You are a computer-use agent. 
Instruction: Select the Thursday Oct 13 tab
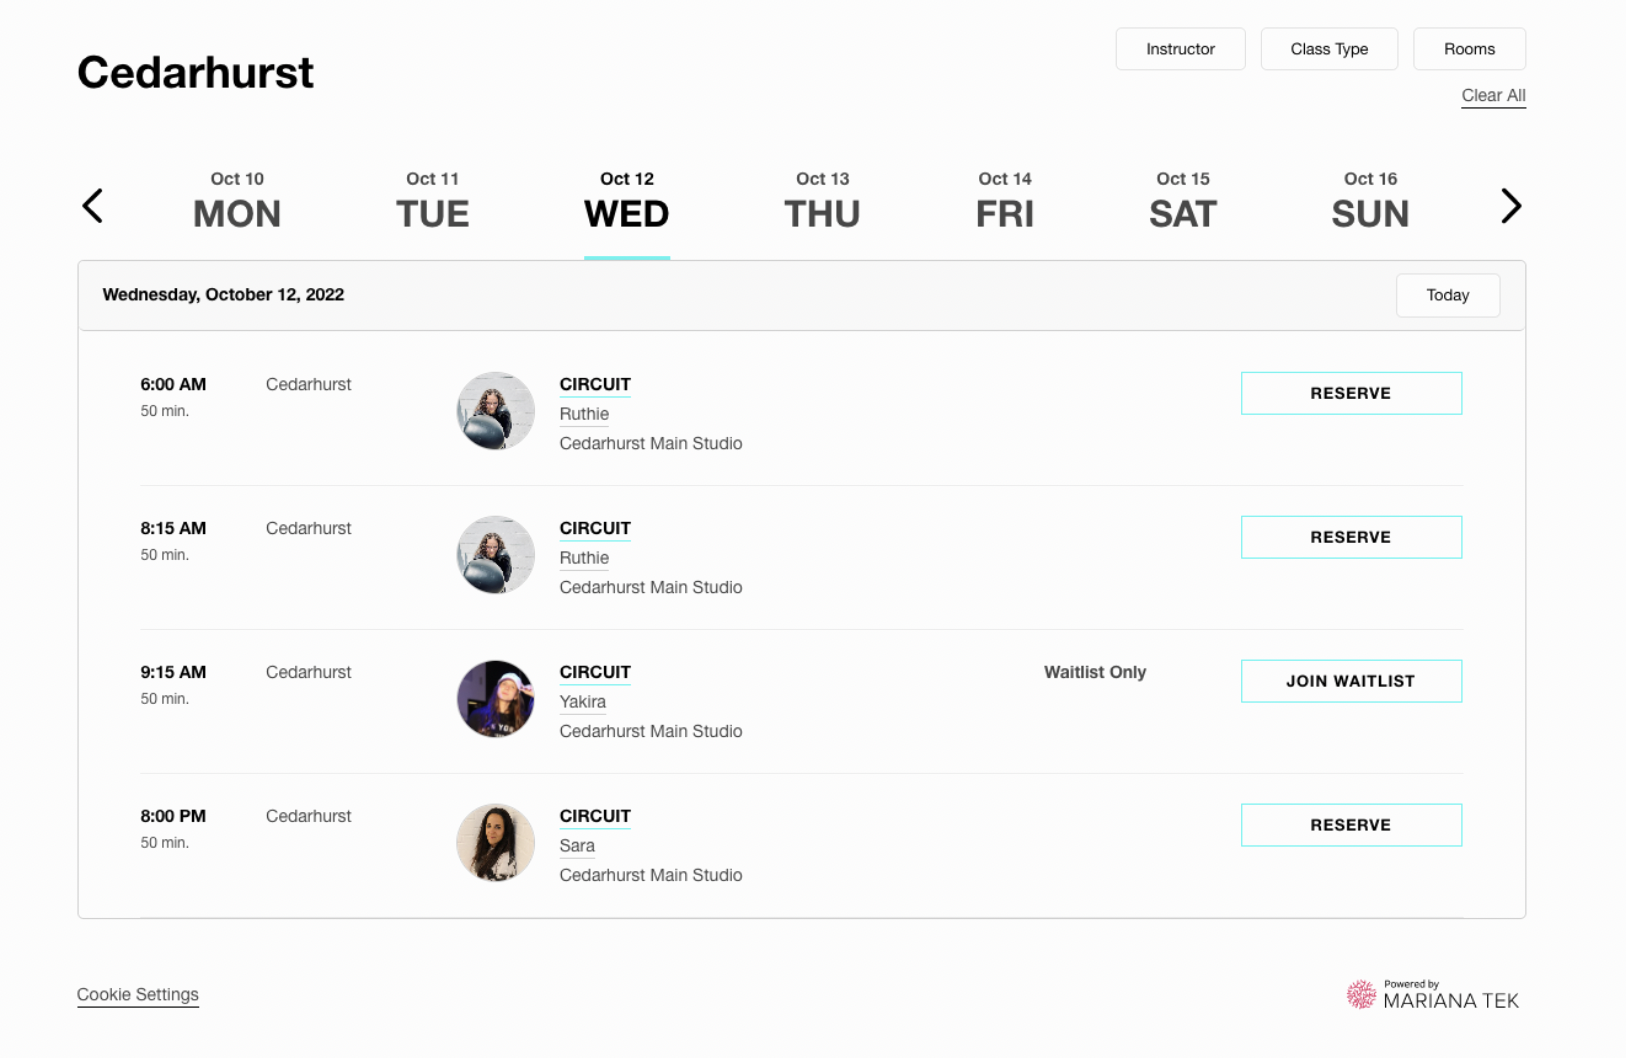tap(822, 202)
